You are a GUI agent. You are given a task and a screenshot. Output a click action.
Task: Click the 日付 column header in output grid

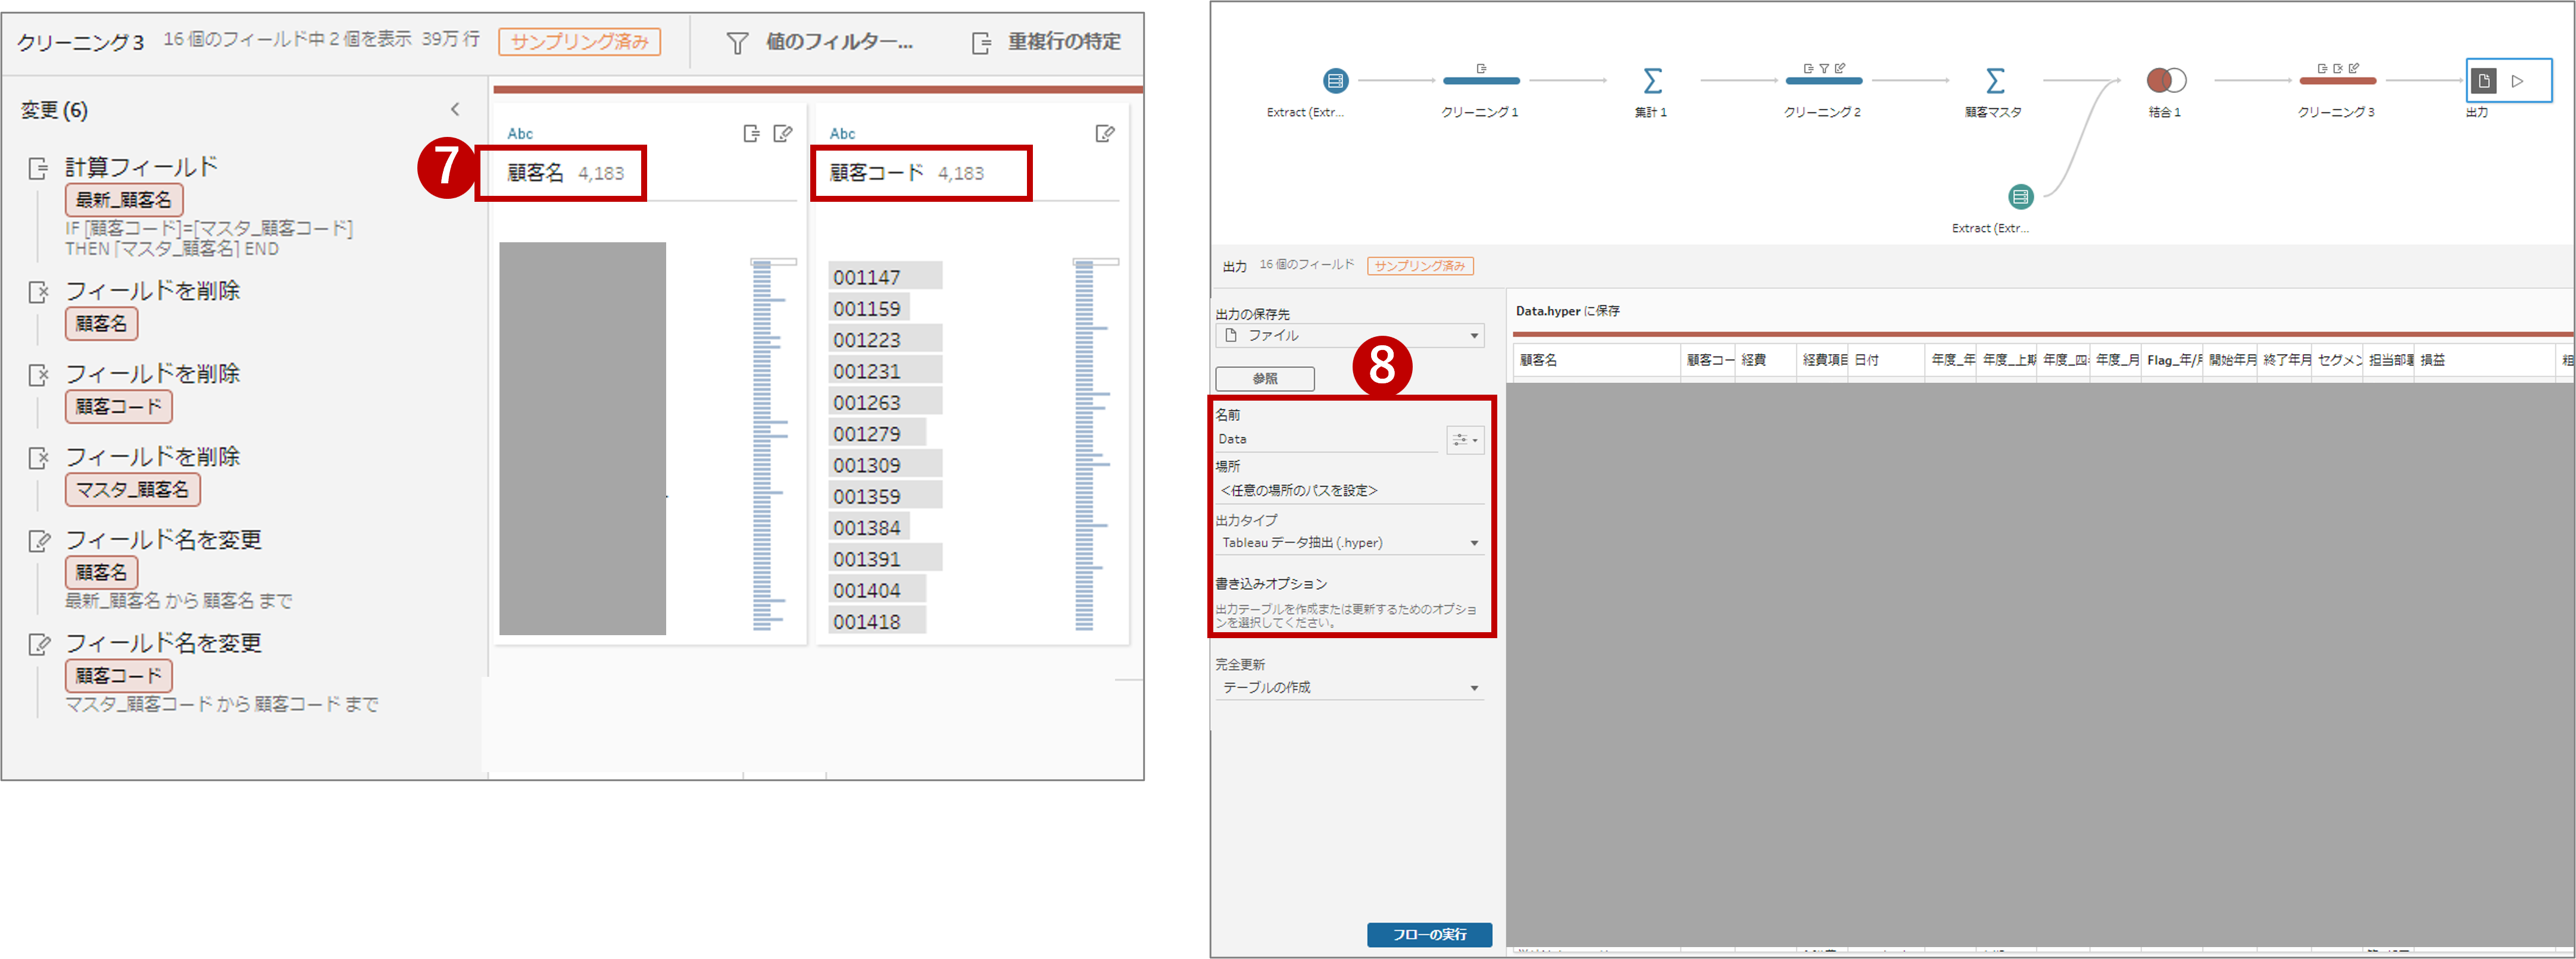click(x=1887, y=360)
